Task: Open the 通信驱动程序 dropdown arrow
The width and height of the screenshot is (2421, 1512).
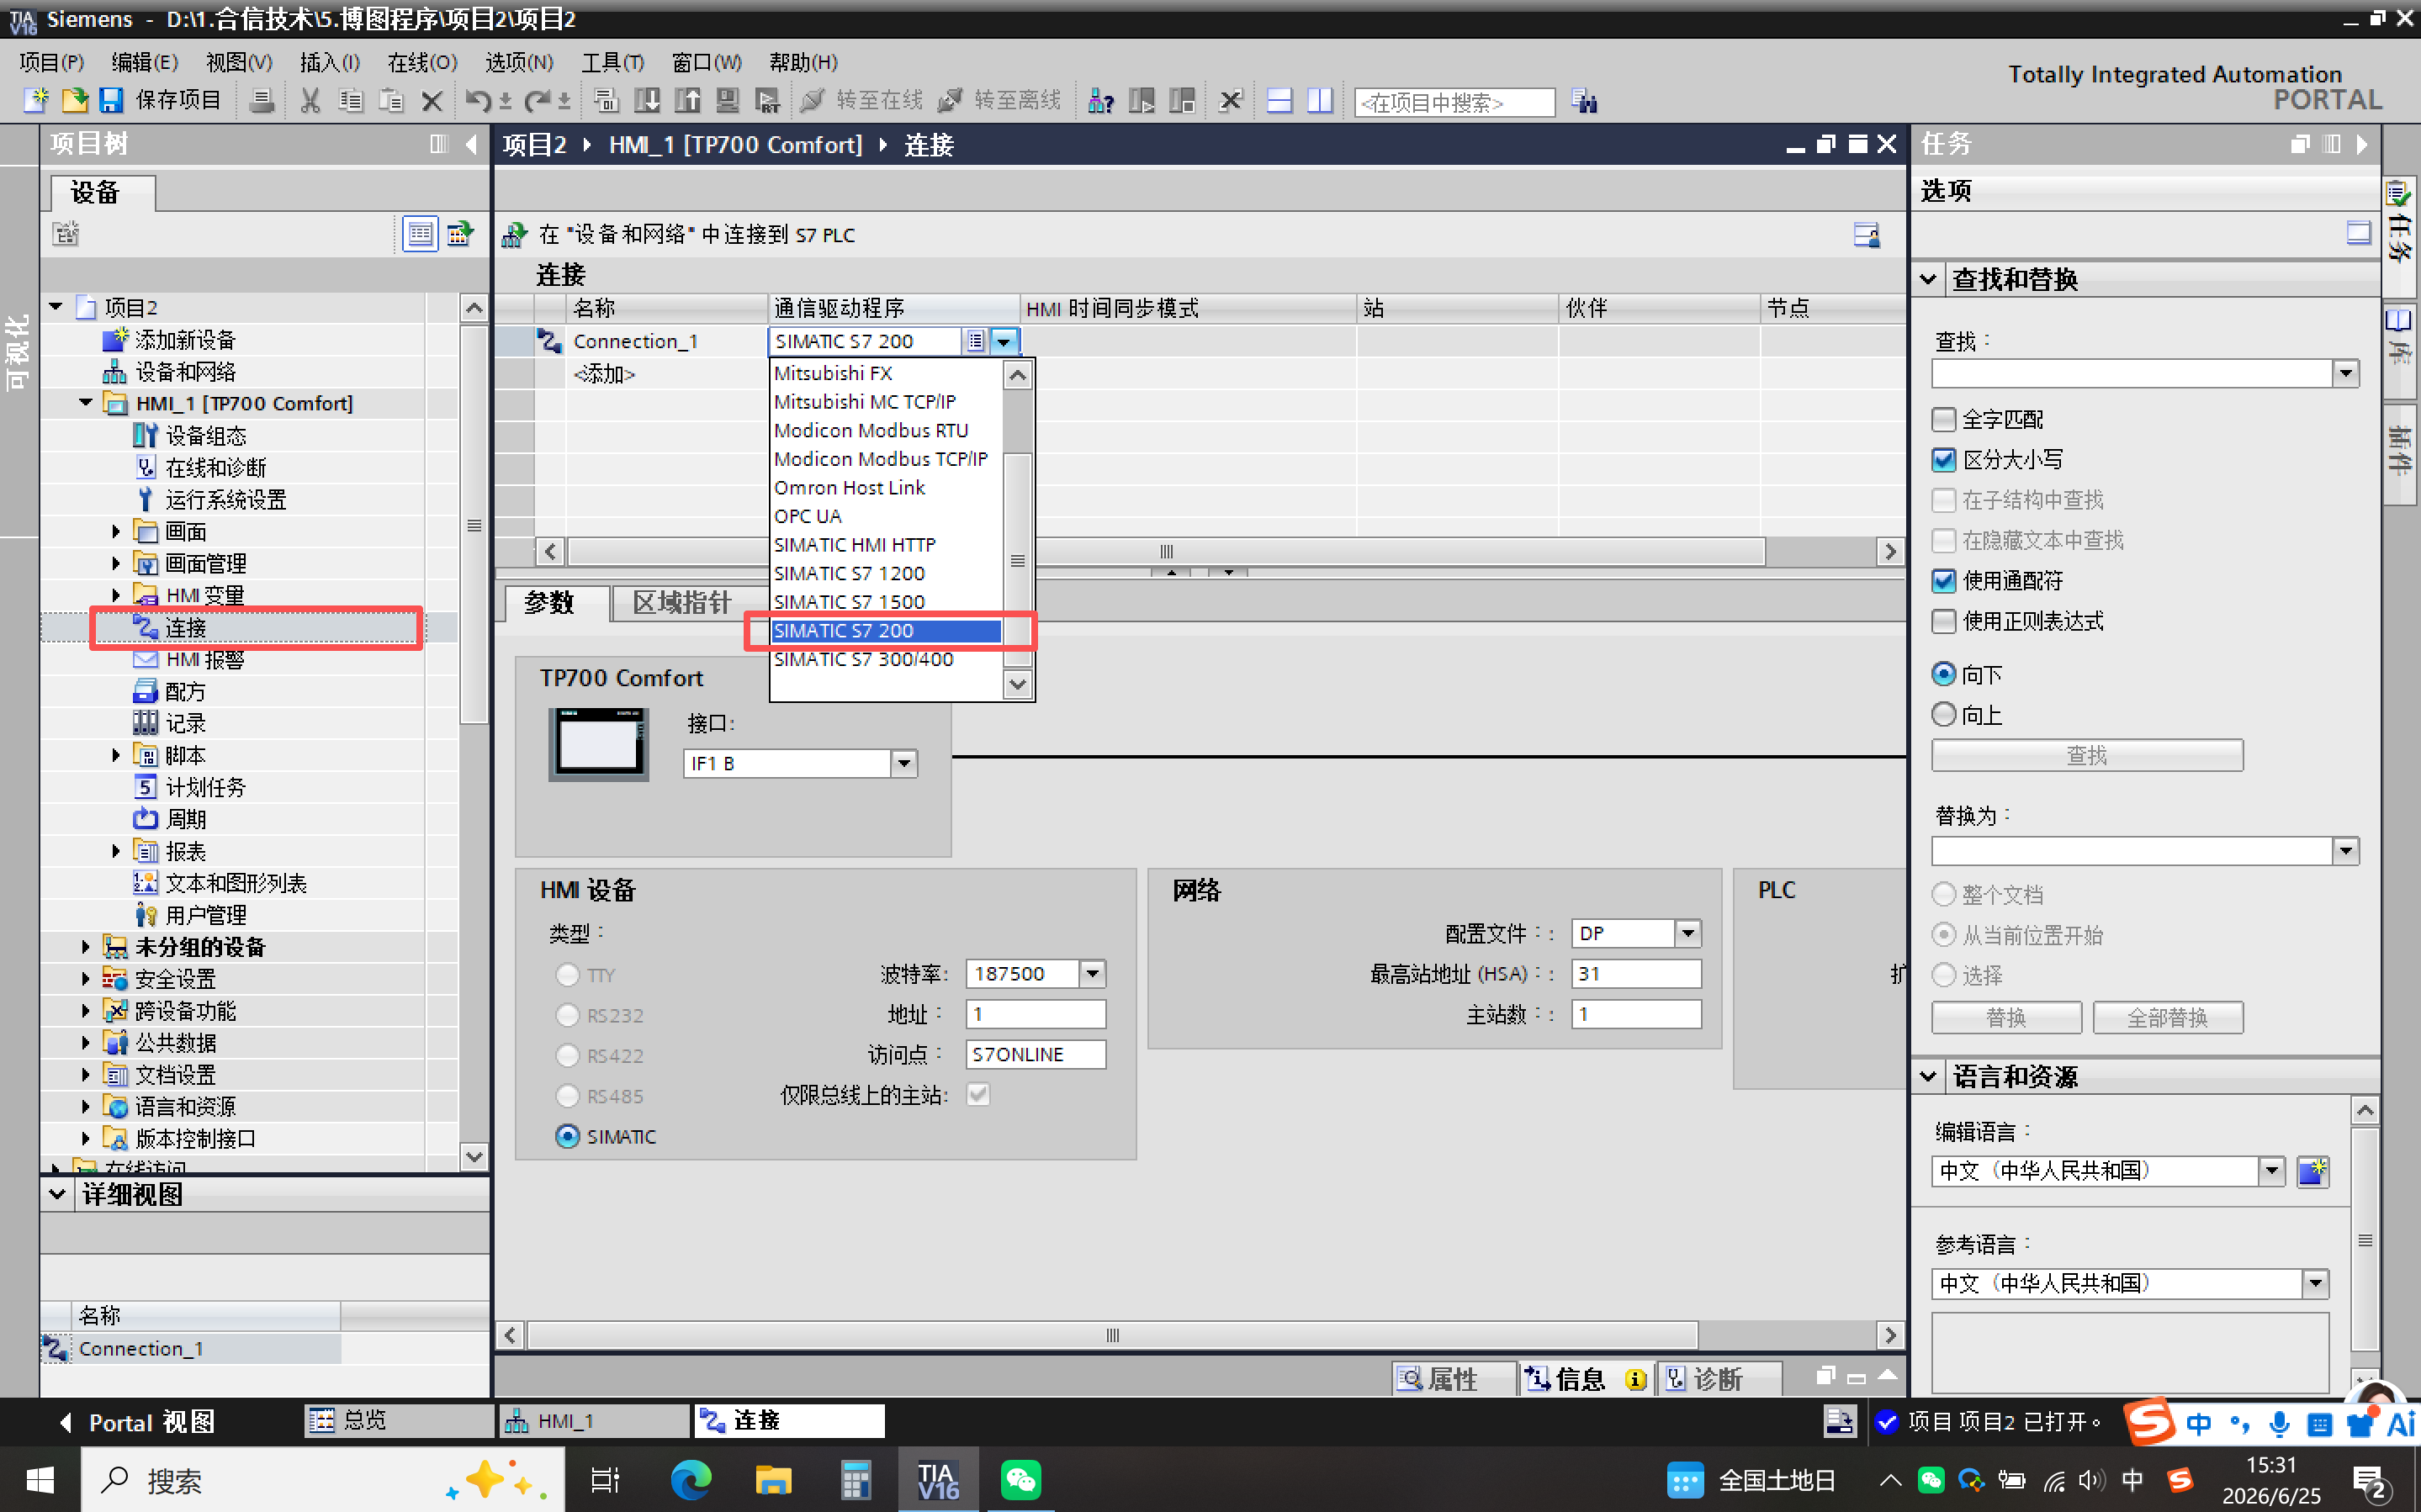Action: (x=1004, y=341)
